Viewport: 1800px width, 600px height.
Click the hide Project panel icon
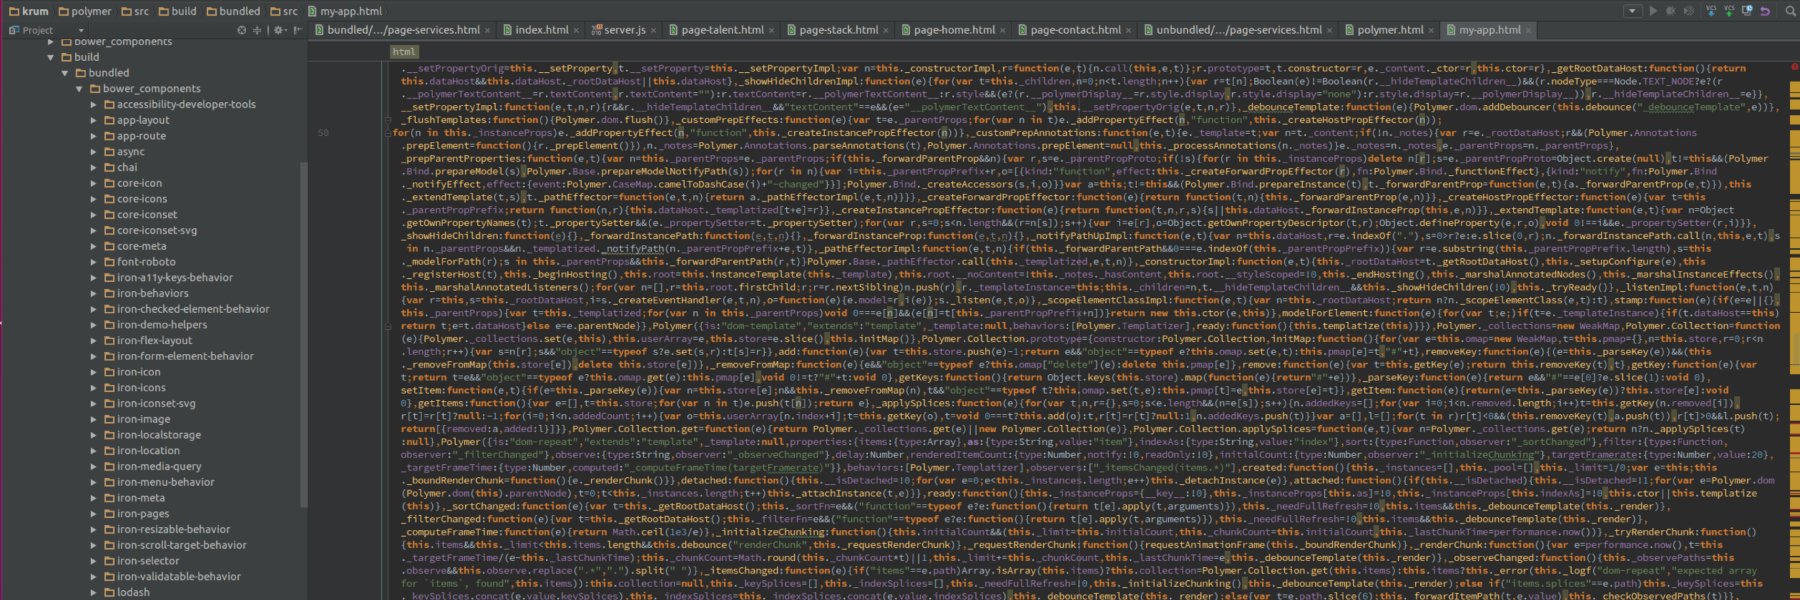297,30
